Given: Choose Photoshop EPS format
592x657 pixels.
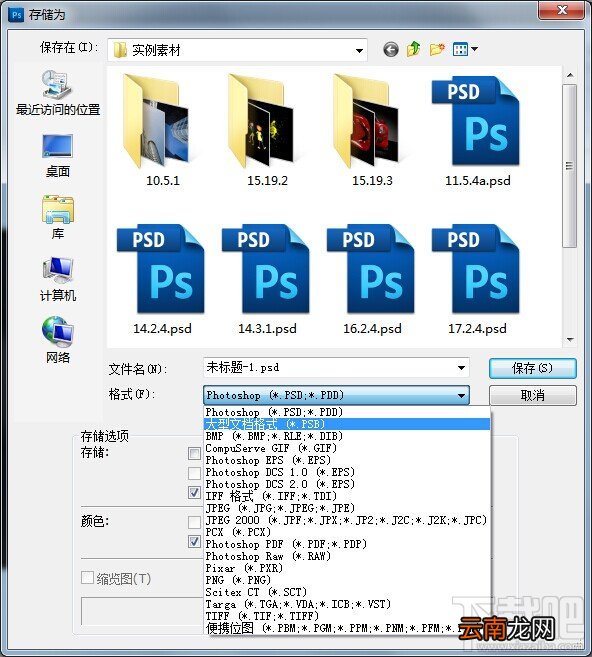Looking at the screenshot, I should [x=347, y=460].
